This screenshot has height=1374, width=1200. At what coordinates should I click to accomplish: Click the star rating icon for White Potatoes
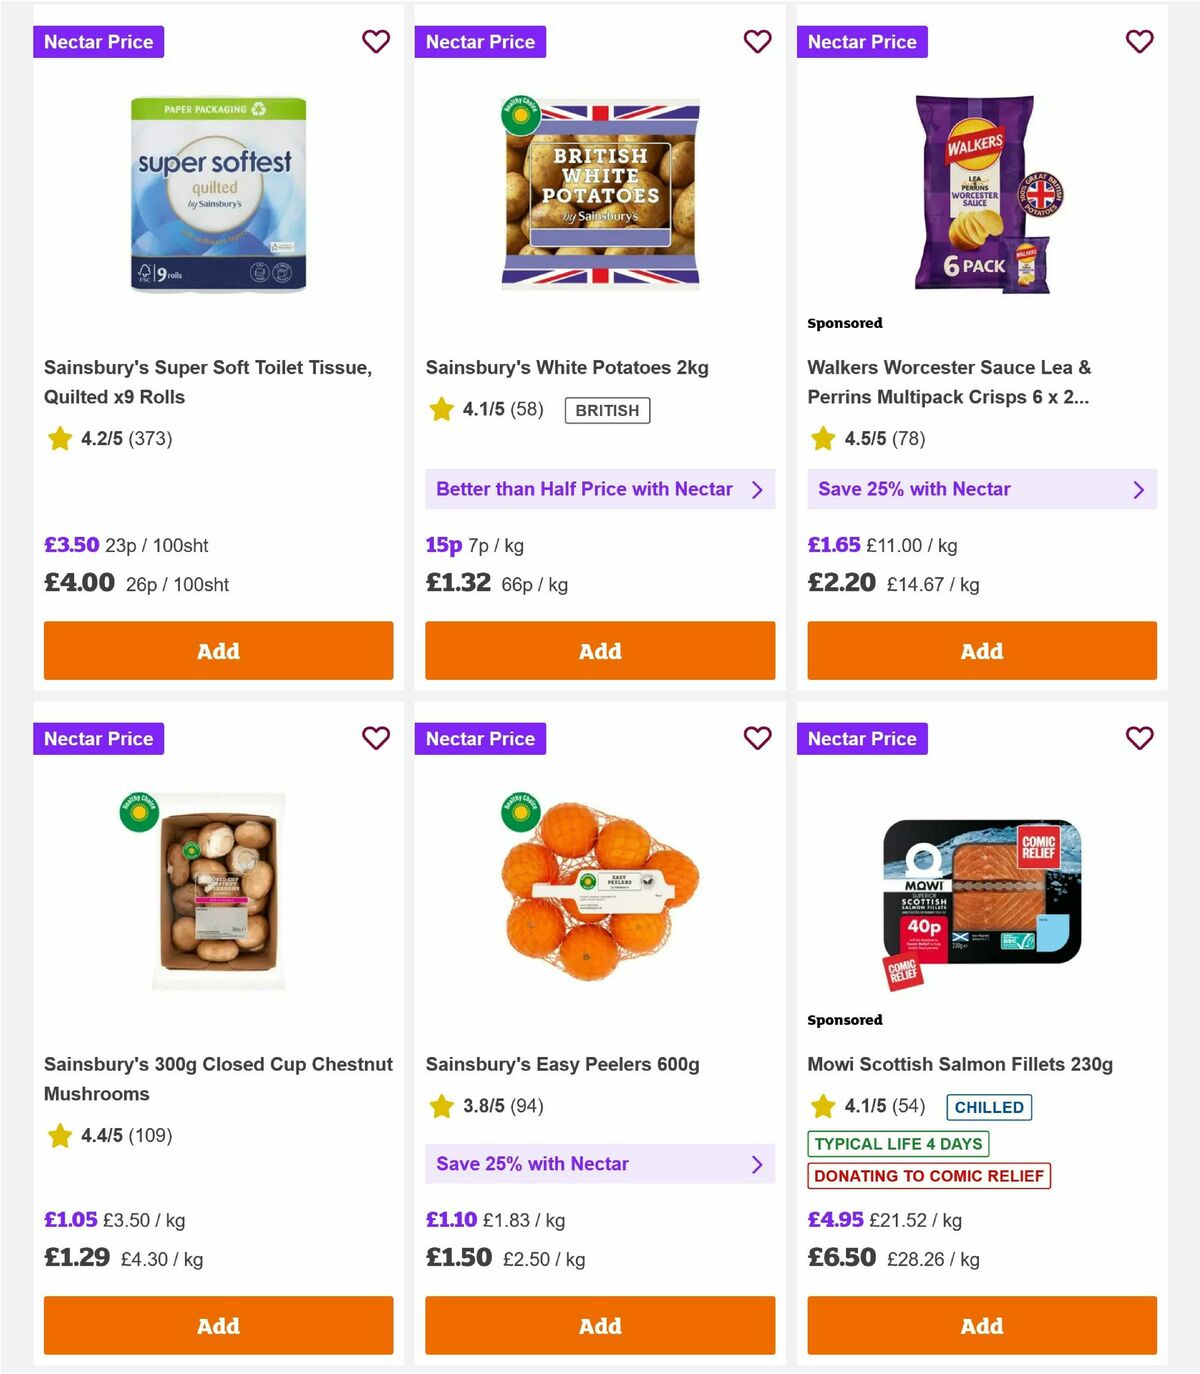click(x=440, y=409)
